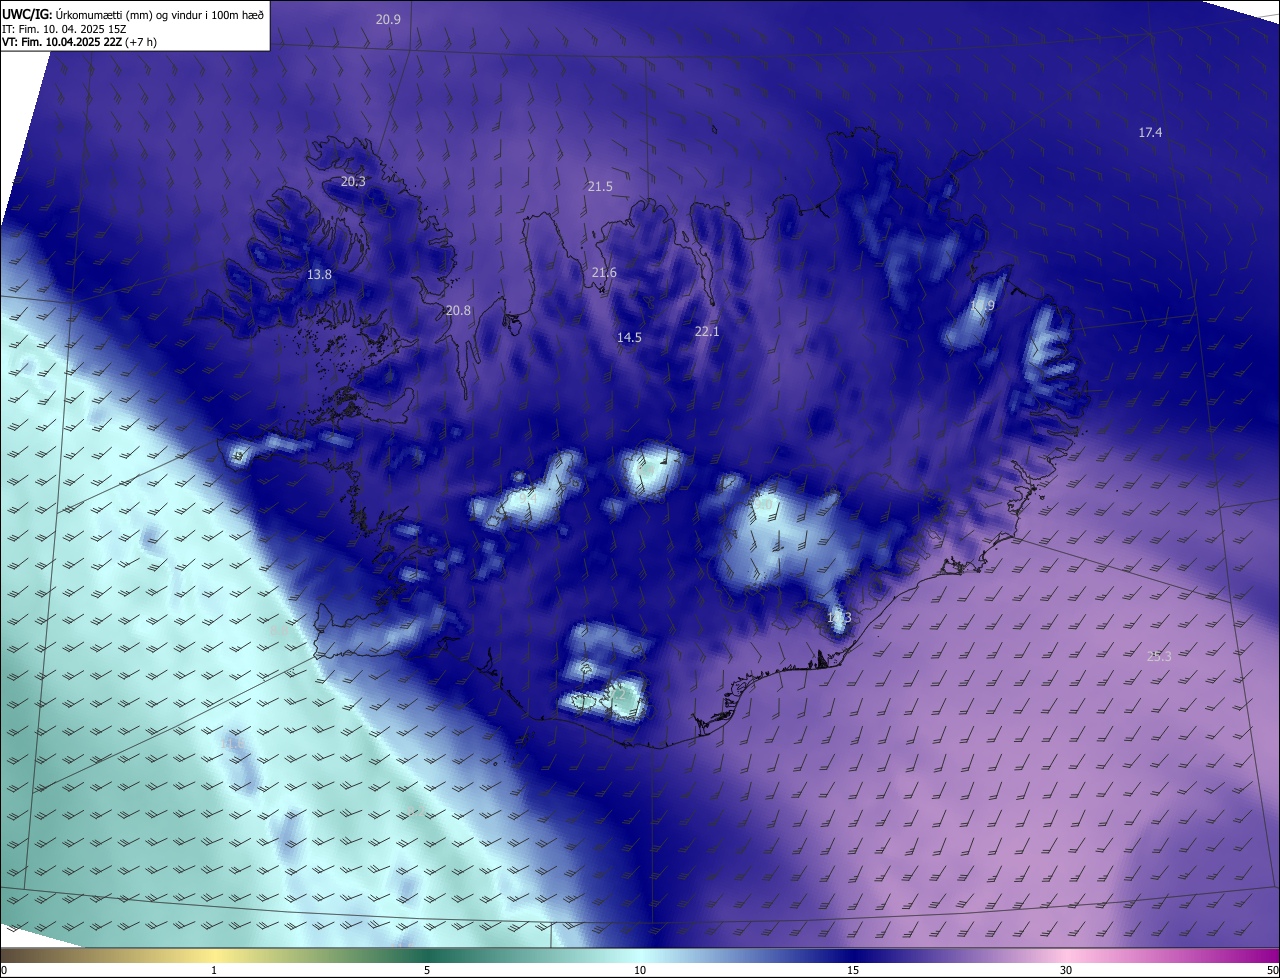Click the 20.9 value on the map

[388, 20]
